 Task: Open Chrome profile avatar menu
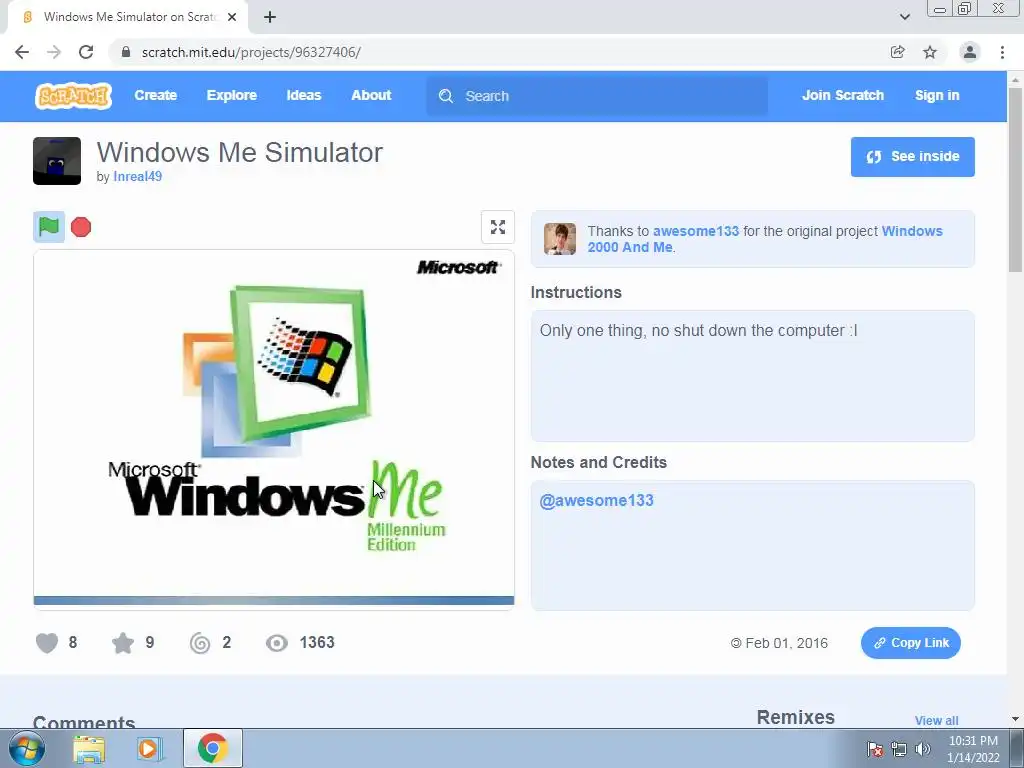(970, 52)
